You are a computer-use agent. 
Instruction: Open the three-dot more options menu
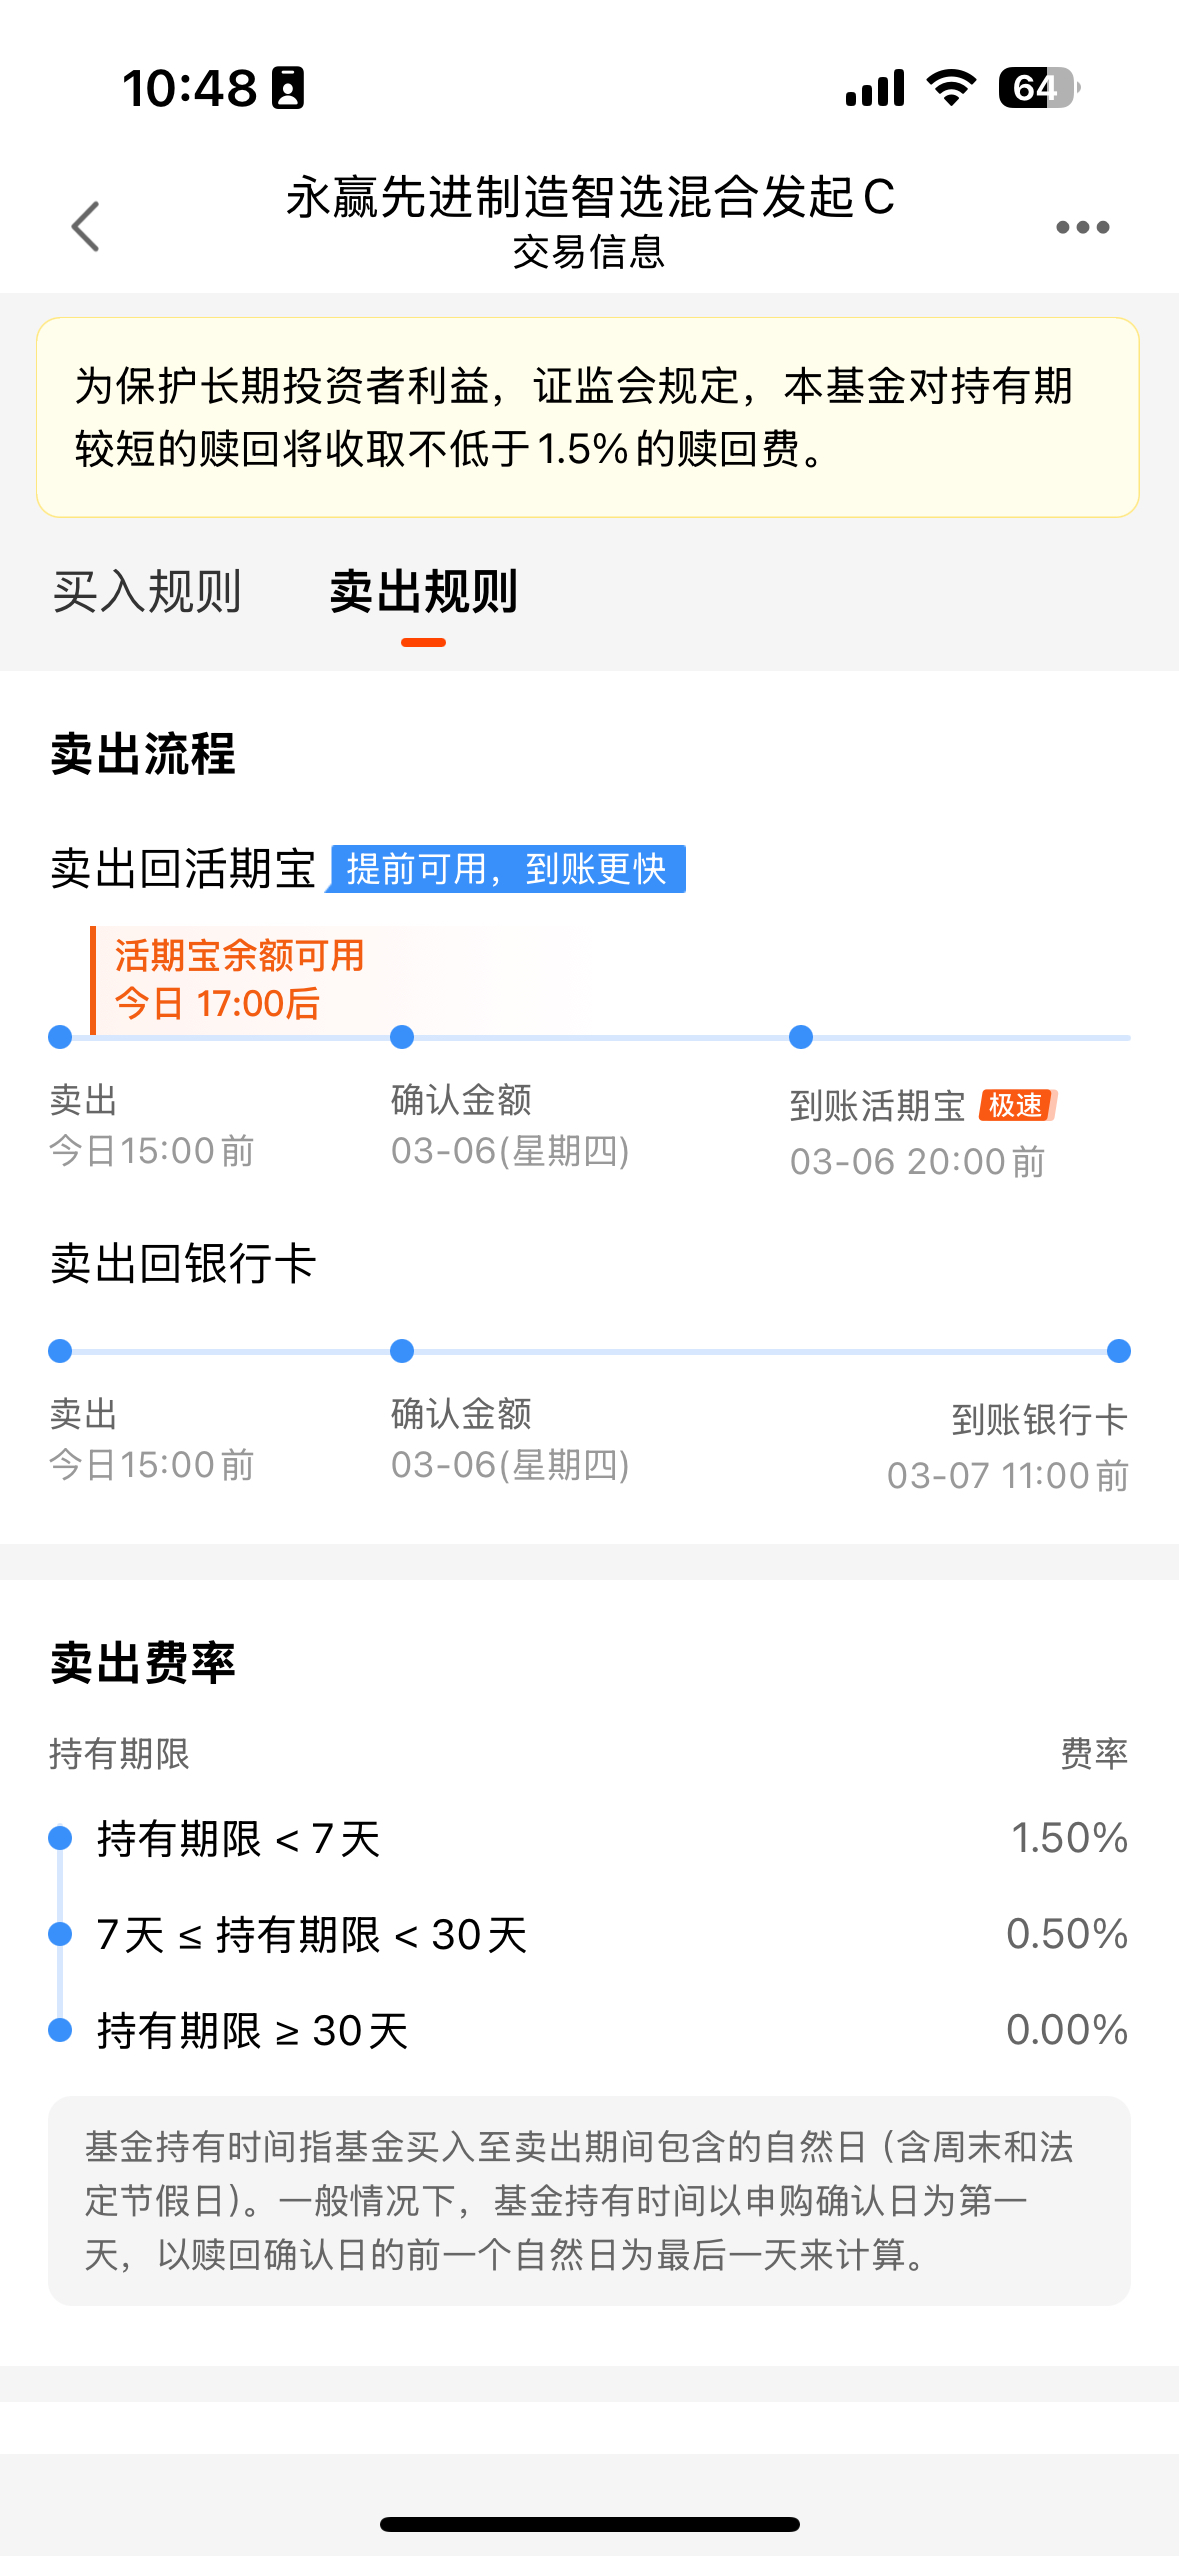1082,227
